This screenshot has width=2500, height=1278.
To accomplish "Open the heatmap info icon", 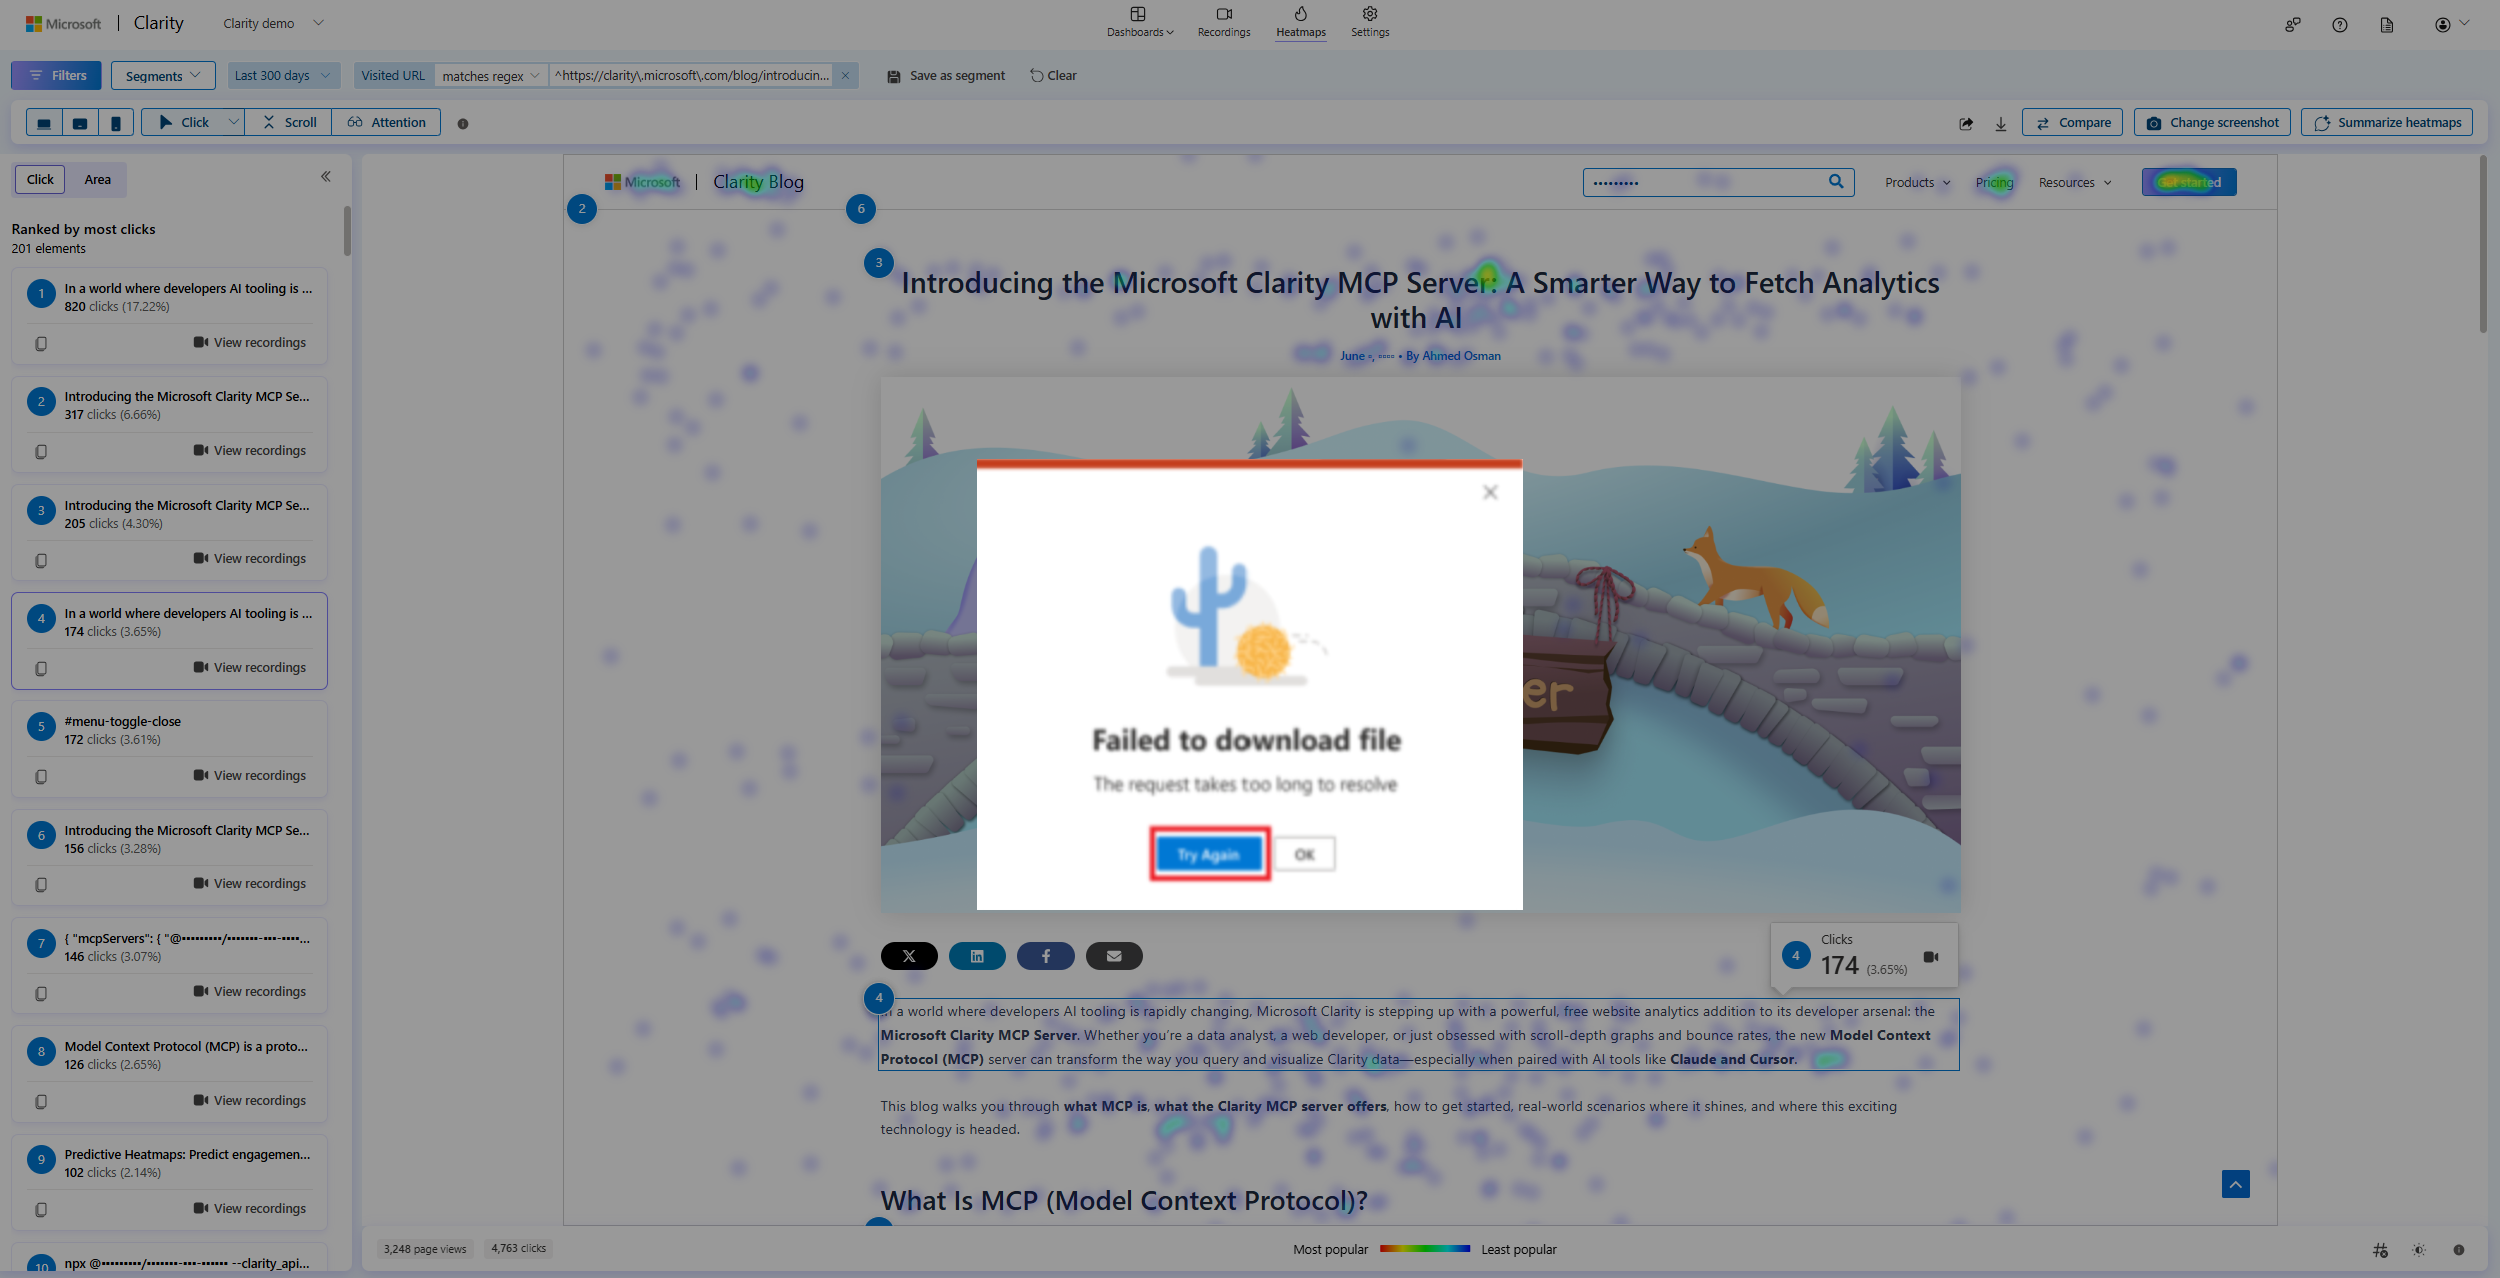I will 463,124.
